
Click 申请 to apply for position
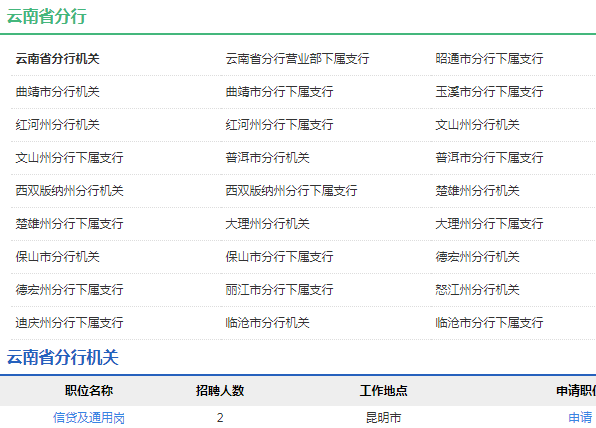coord(580,418)
